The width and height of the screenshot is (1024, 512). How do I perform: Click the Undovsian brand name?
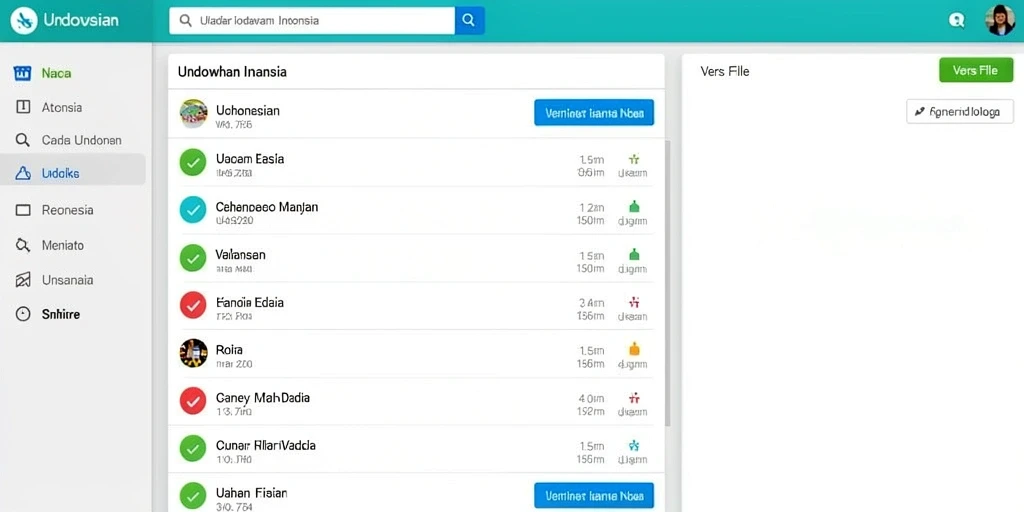[x=81, y=20]
